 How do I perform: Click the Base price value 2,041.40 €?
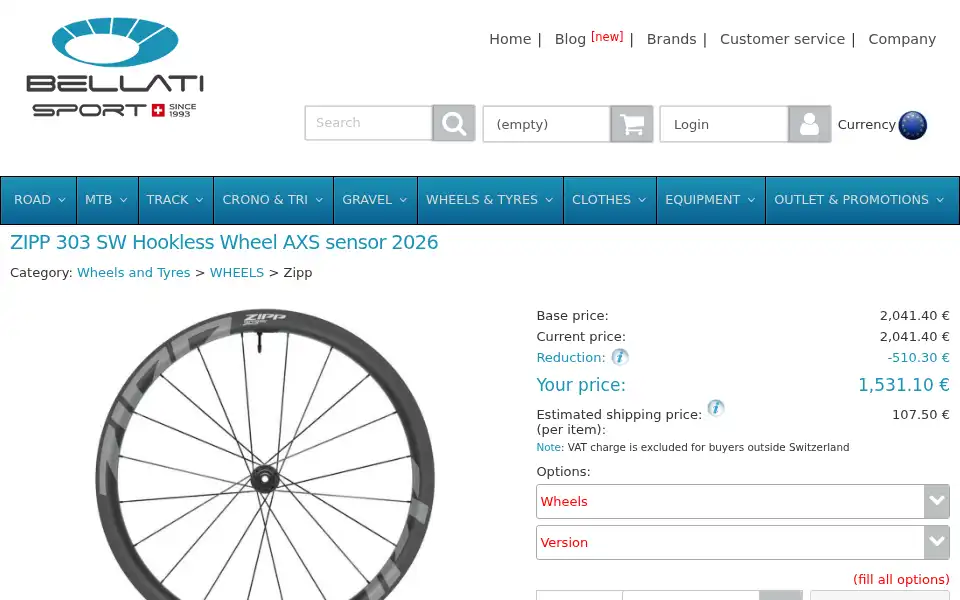click(x=915, y=316)
